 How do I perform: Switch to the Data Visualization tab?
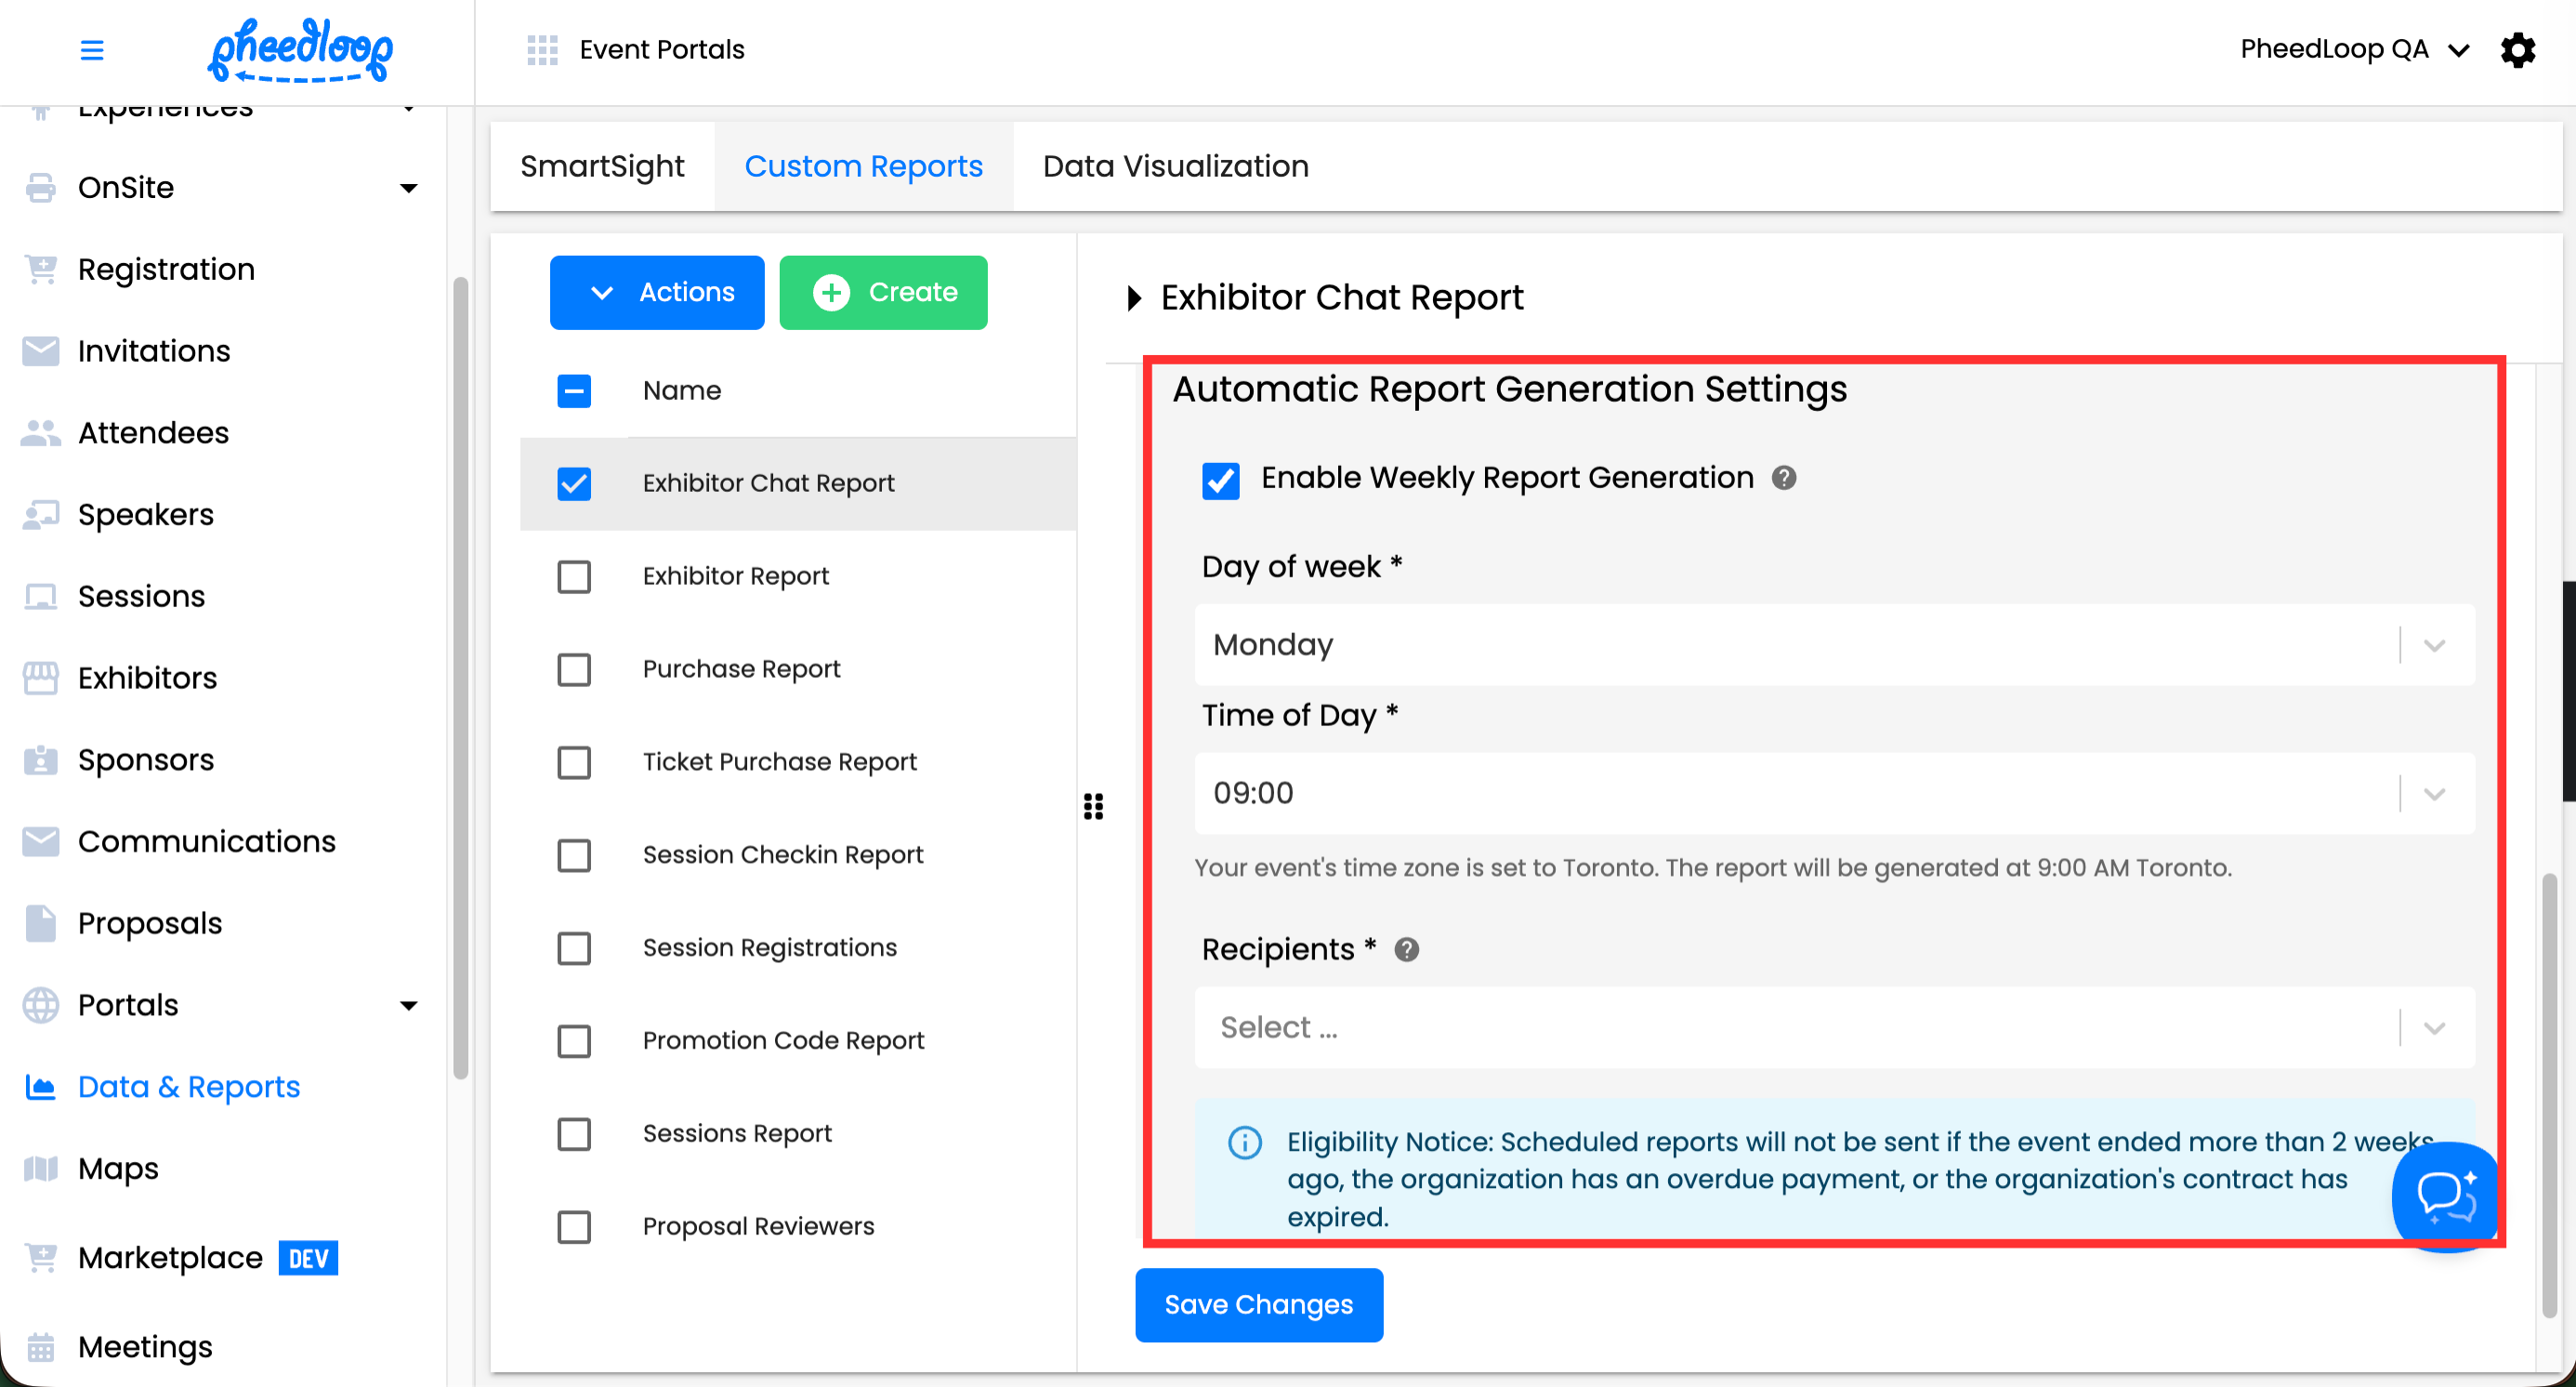point(1175,166)
